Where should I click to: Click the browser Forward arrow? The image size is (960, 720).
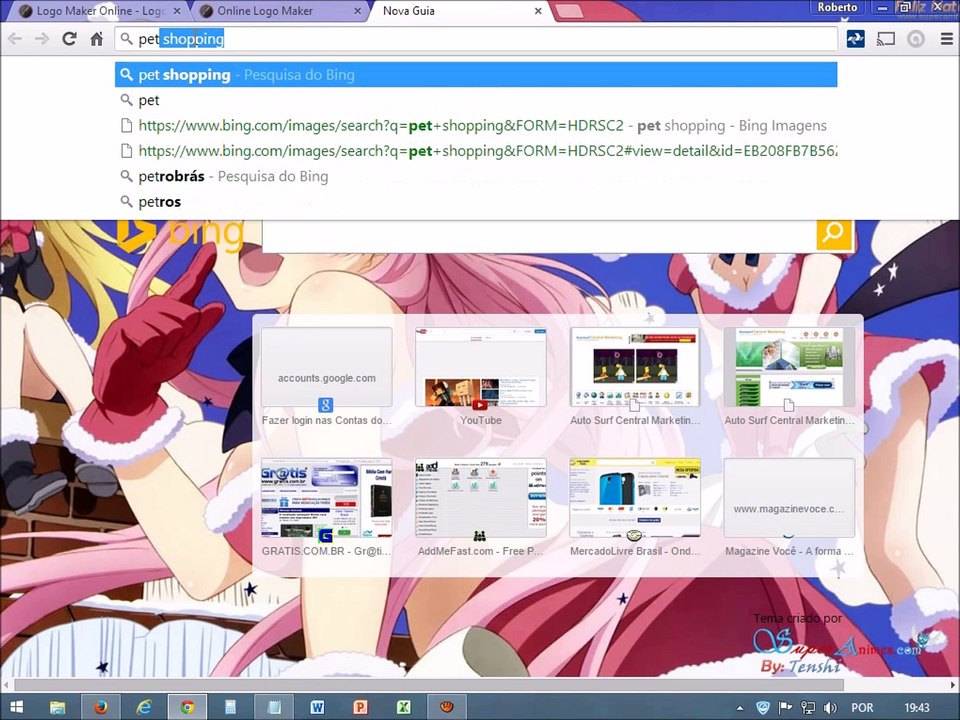tap(42, 39)
